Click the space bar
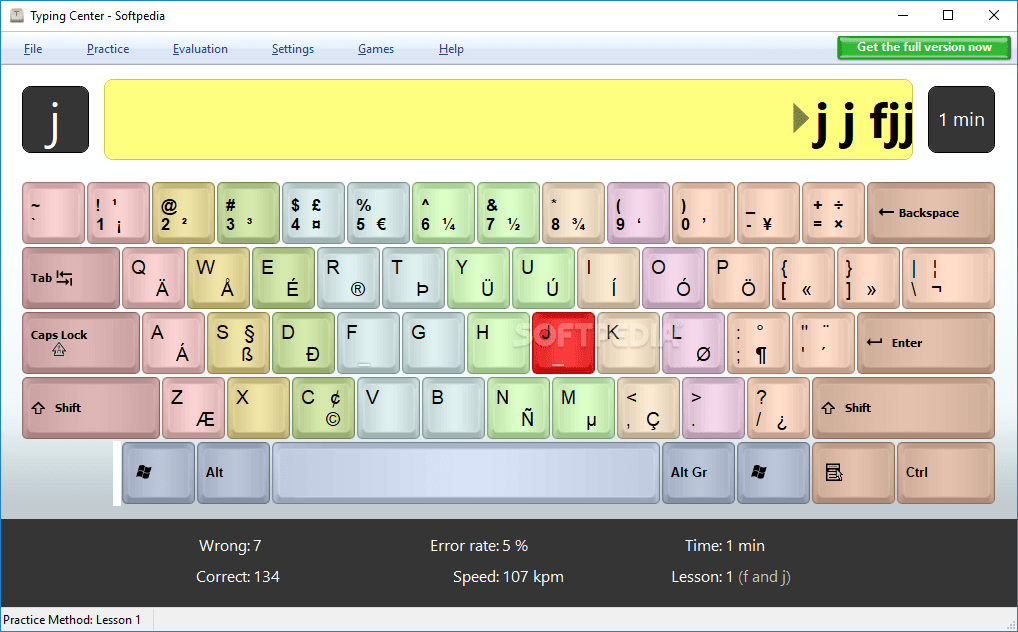Image resolution: width=1018 pixels, height=632 pixels. click(465, 472)
